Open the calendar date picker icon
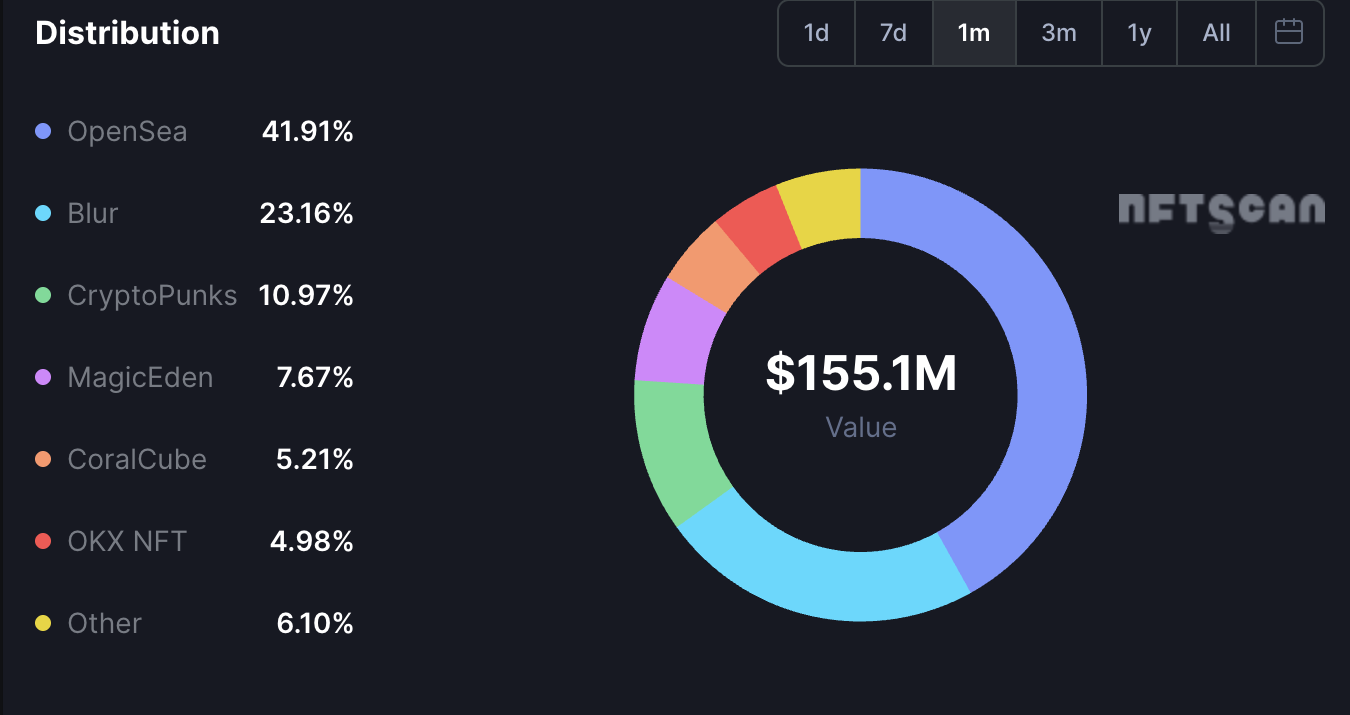This screenshot has width=1350, height=715. (1289, 32)
